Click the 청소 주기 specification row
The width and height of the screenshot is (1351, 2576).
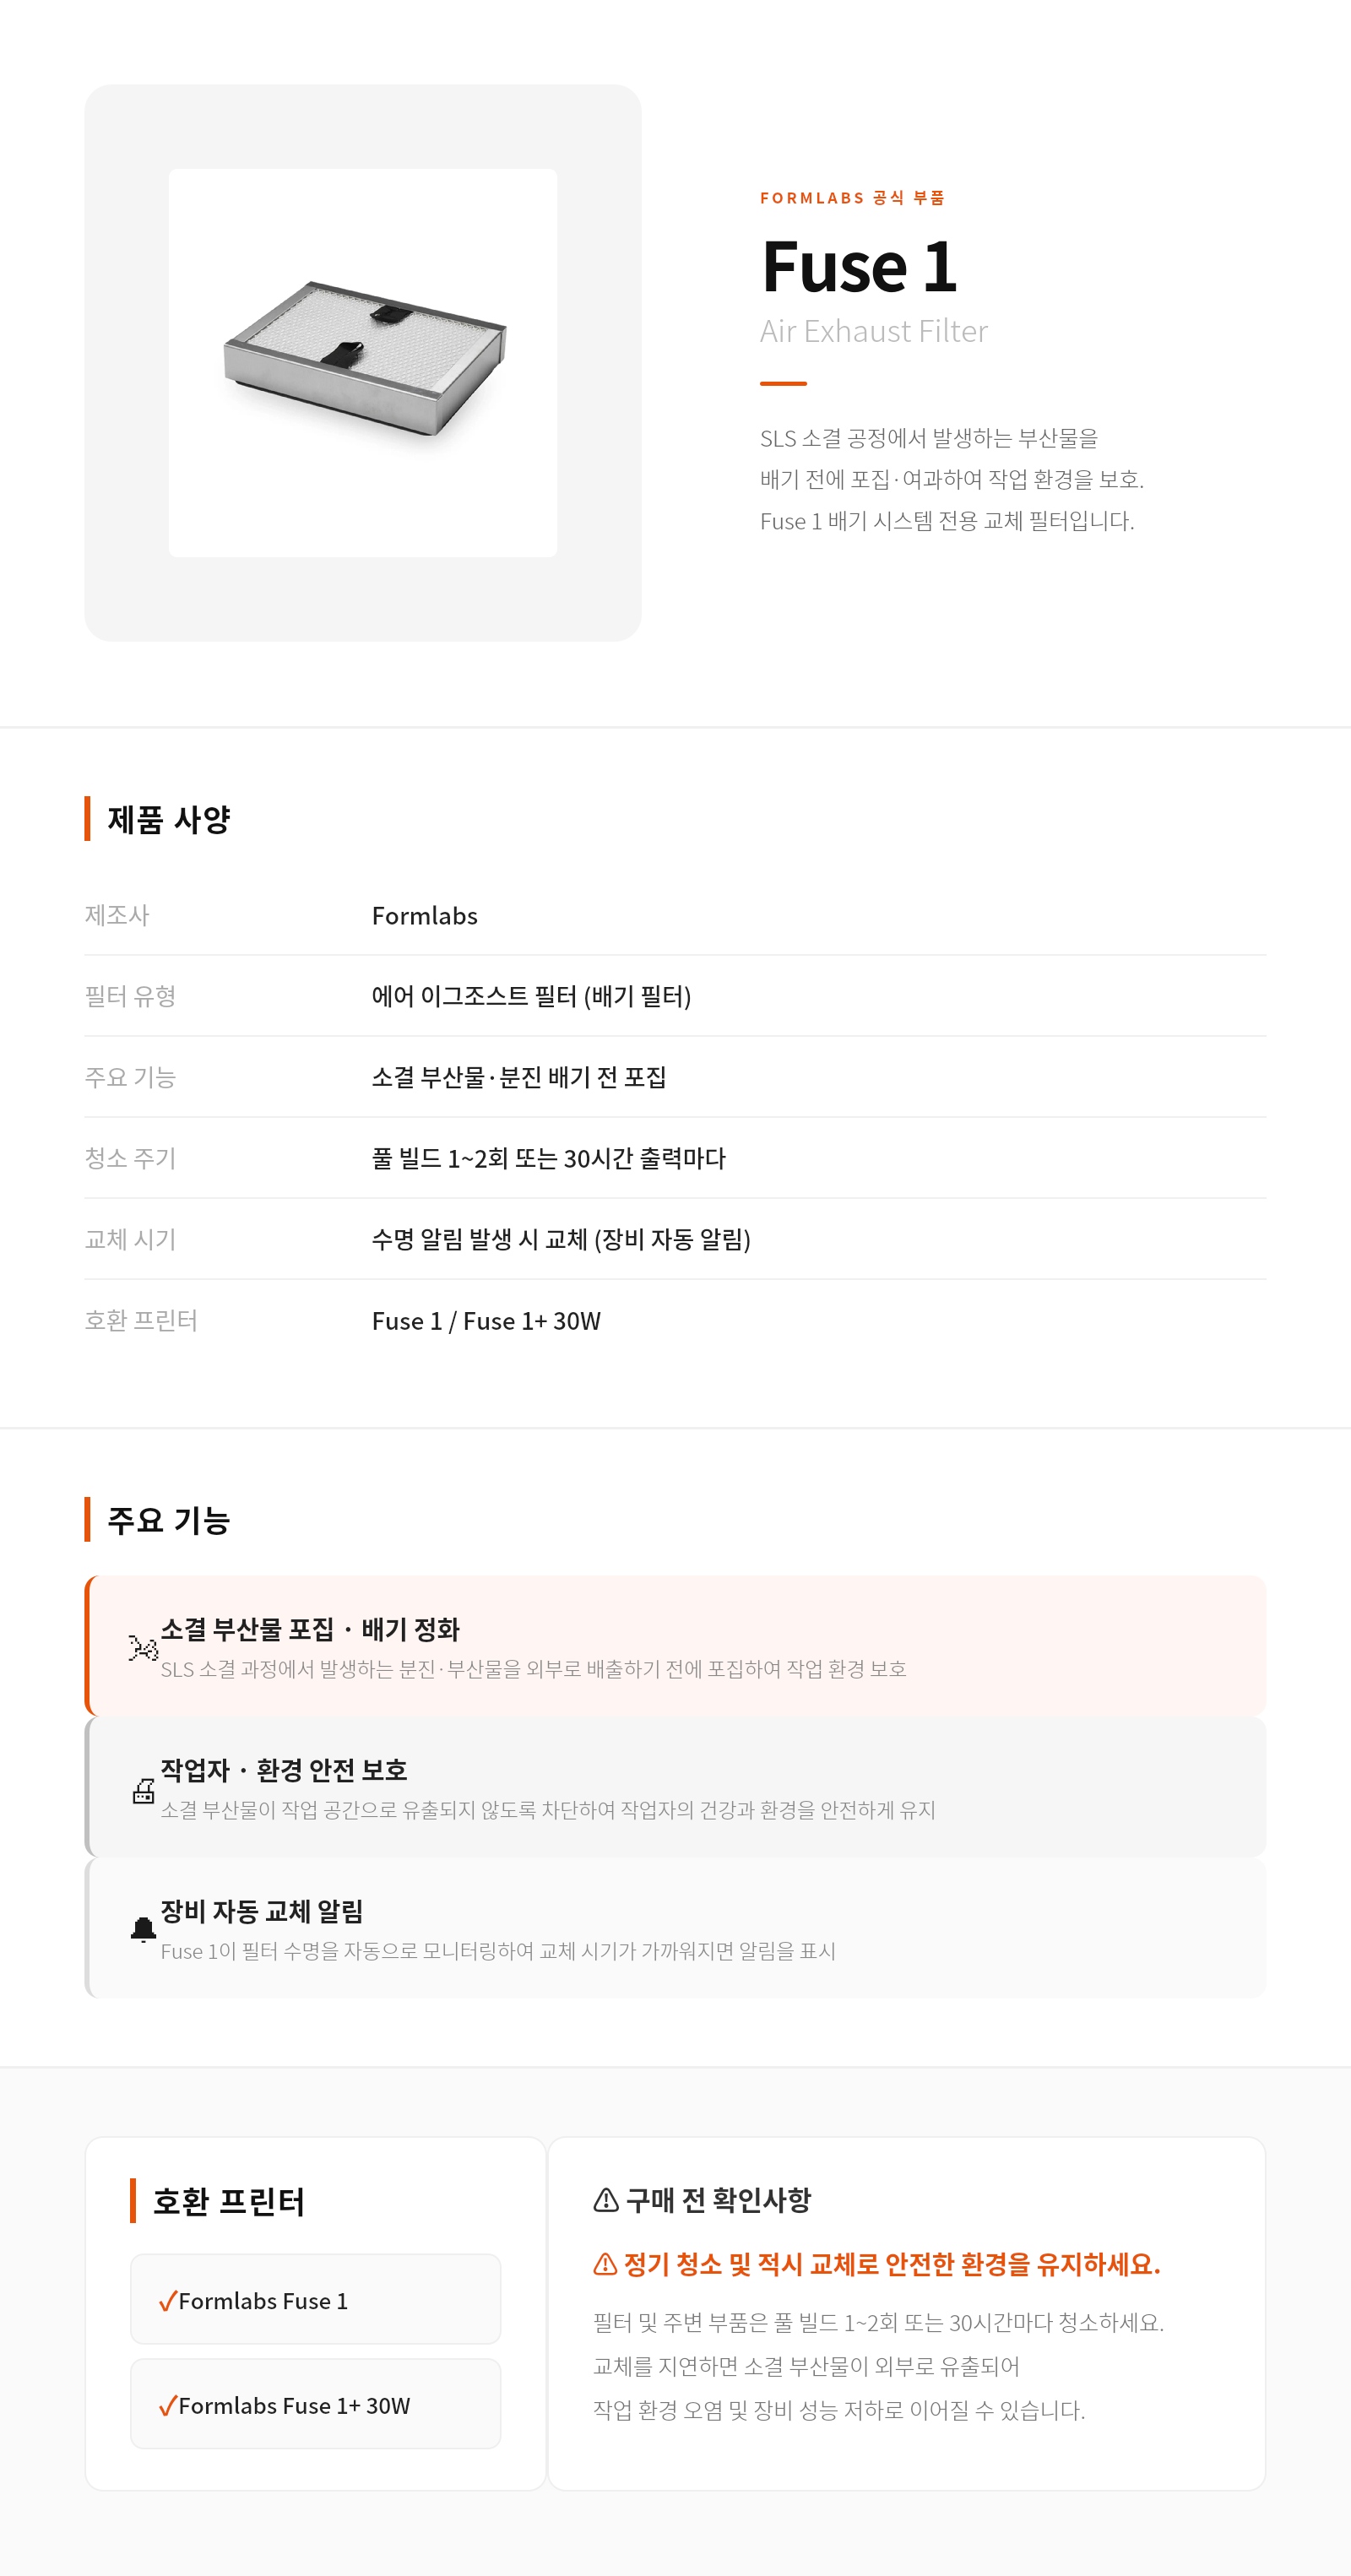(675, 1158)
